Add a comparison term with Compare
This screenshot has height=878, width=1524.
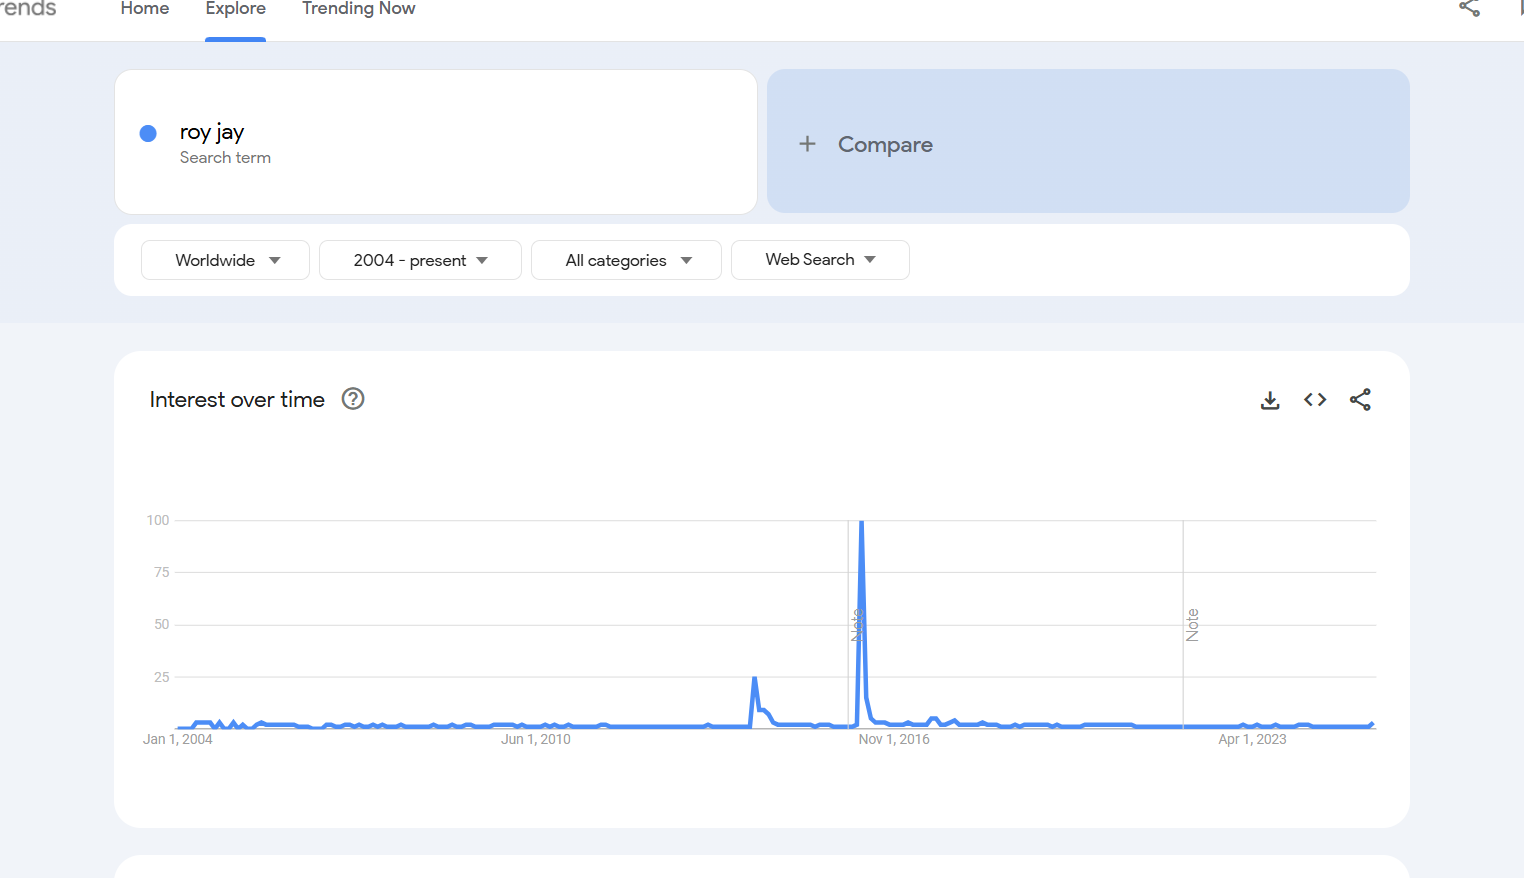pos(1088,141)
